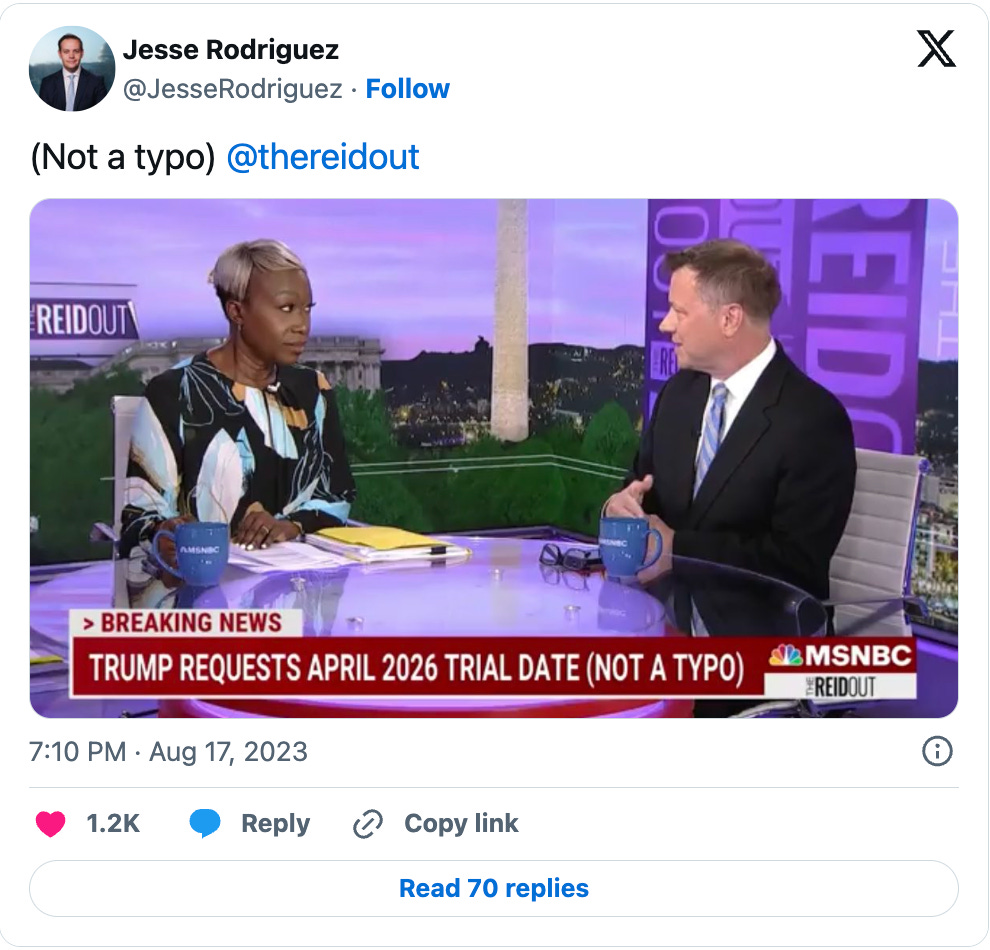This screenshot has height=950, width=990.
Task: Click the chain link icon
Action: 368,824
